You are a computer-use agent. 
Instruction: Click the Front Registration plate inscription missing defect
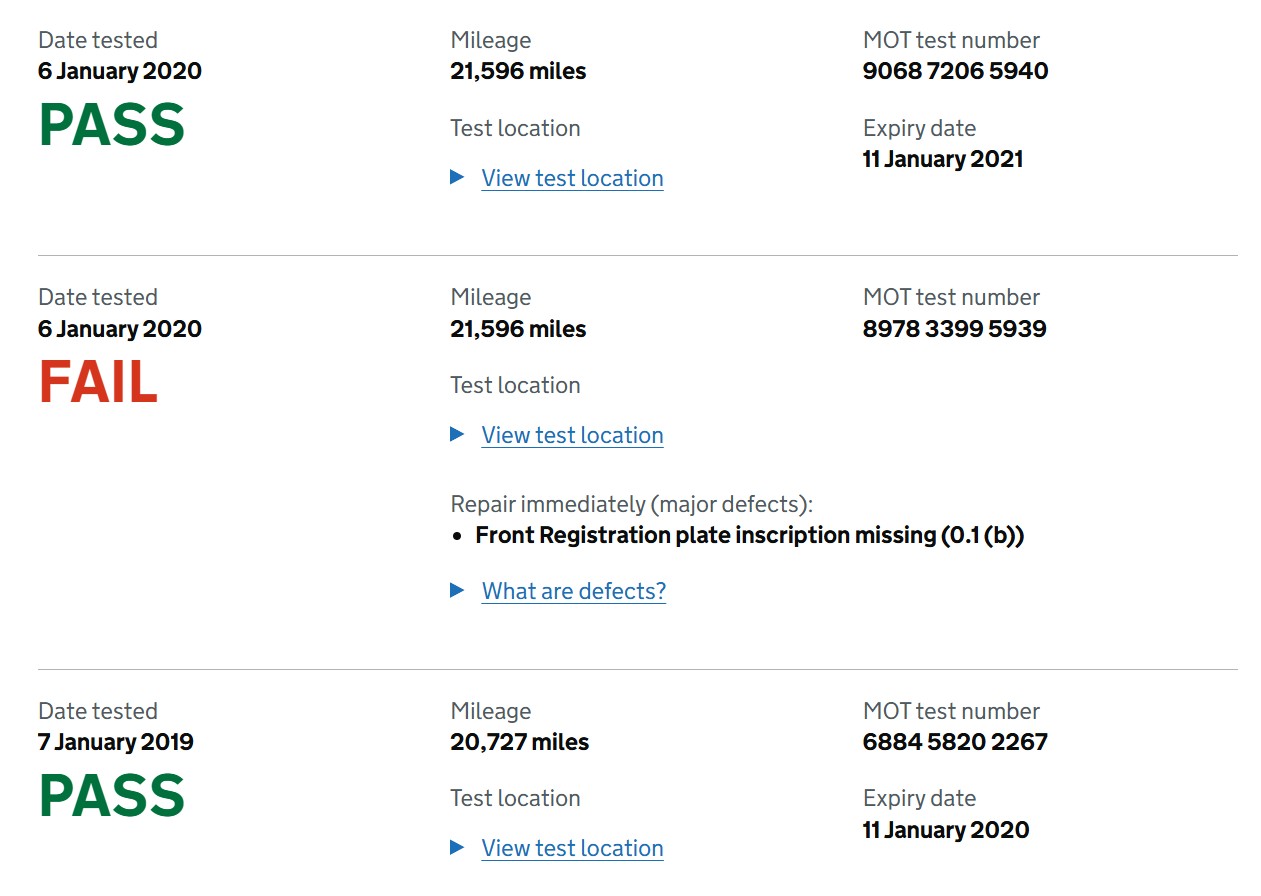click(749, 535)
